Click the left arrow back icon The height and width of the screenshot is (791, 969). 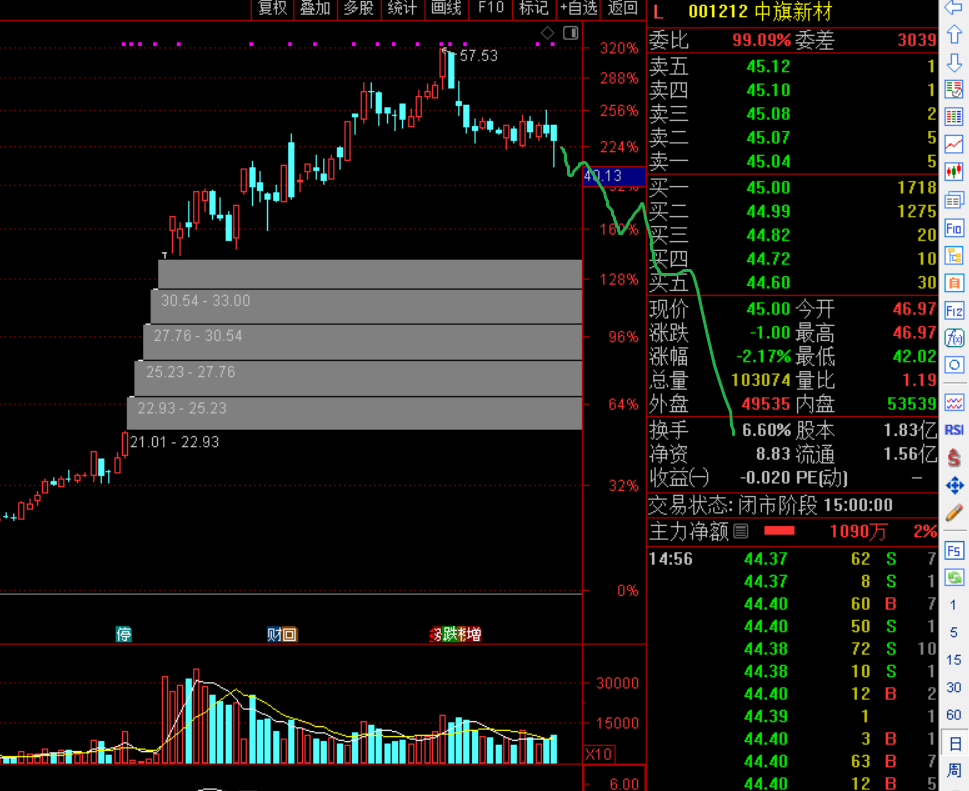(954, 7)
